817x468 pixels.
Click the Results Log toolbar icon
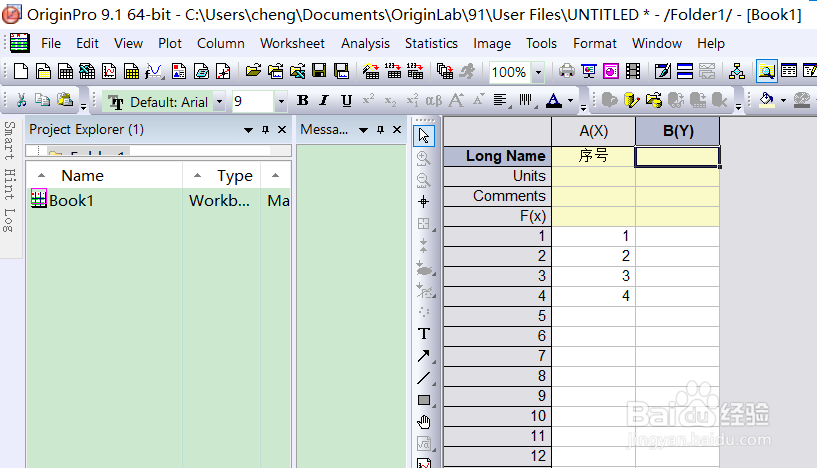(x=789, y=71)
